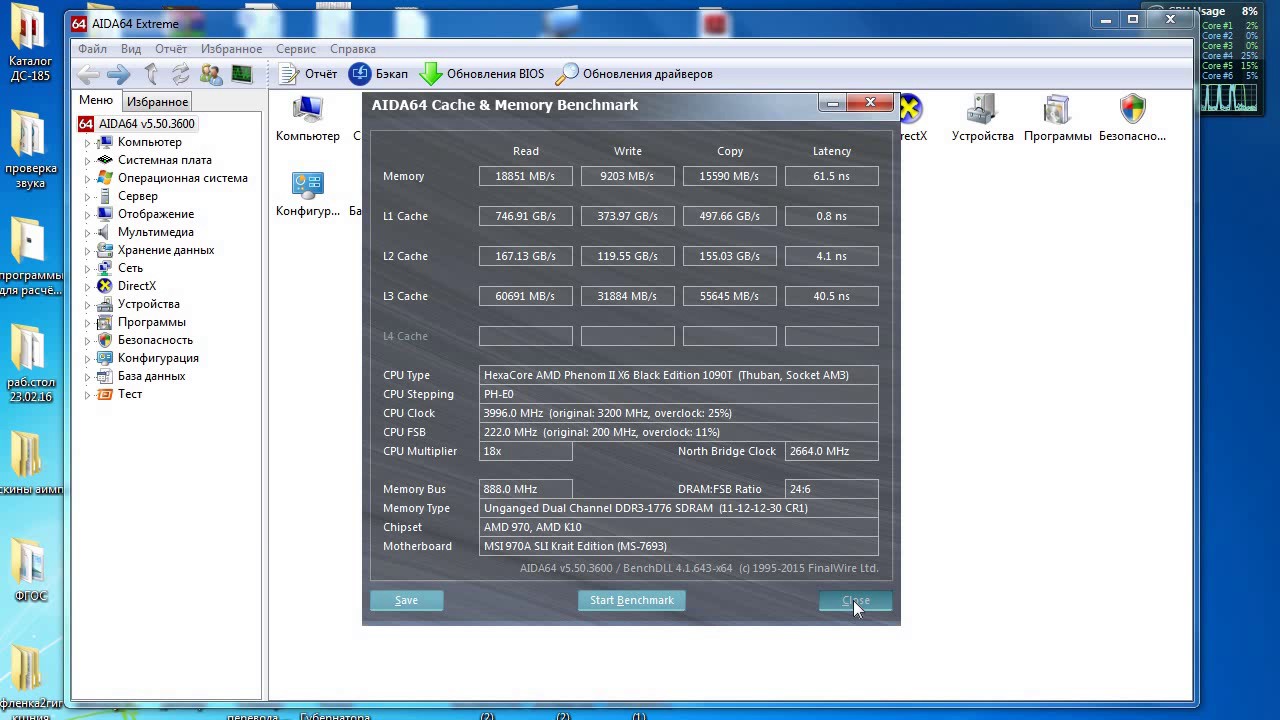Click the Бэкап toolbar button
Viewport: 1280px width, 720px height.
tap(378, 74)
